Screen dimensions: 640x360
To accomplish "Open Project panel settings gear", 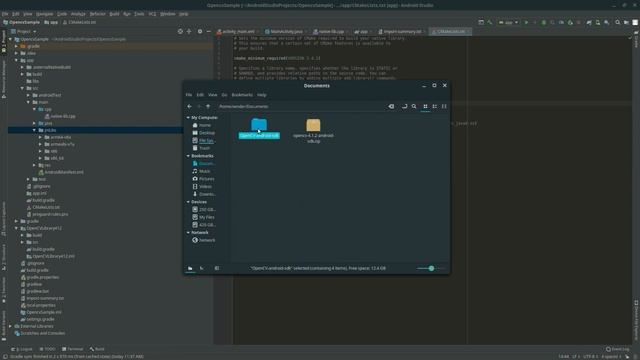I will point(200,31).
